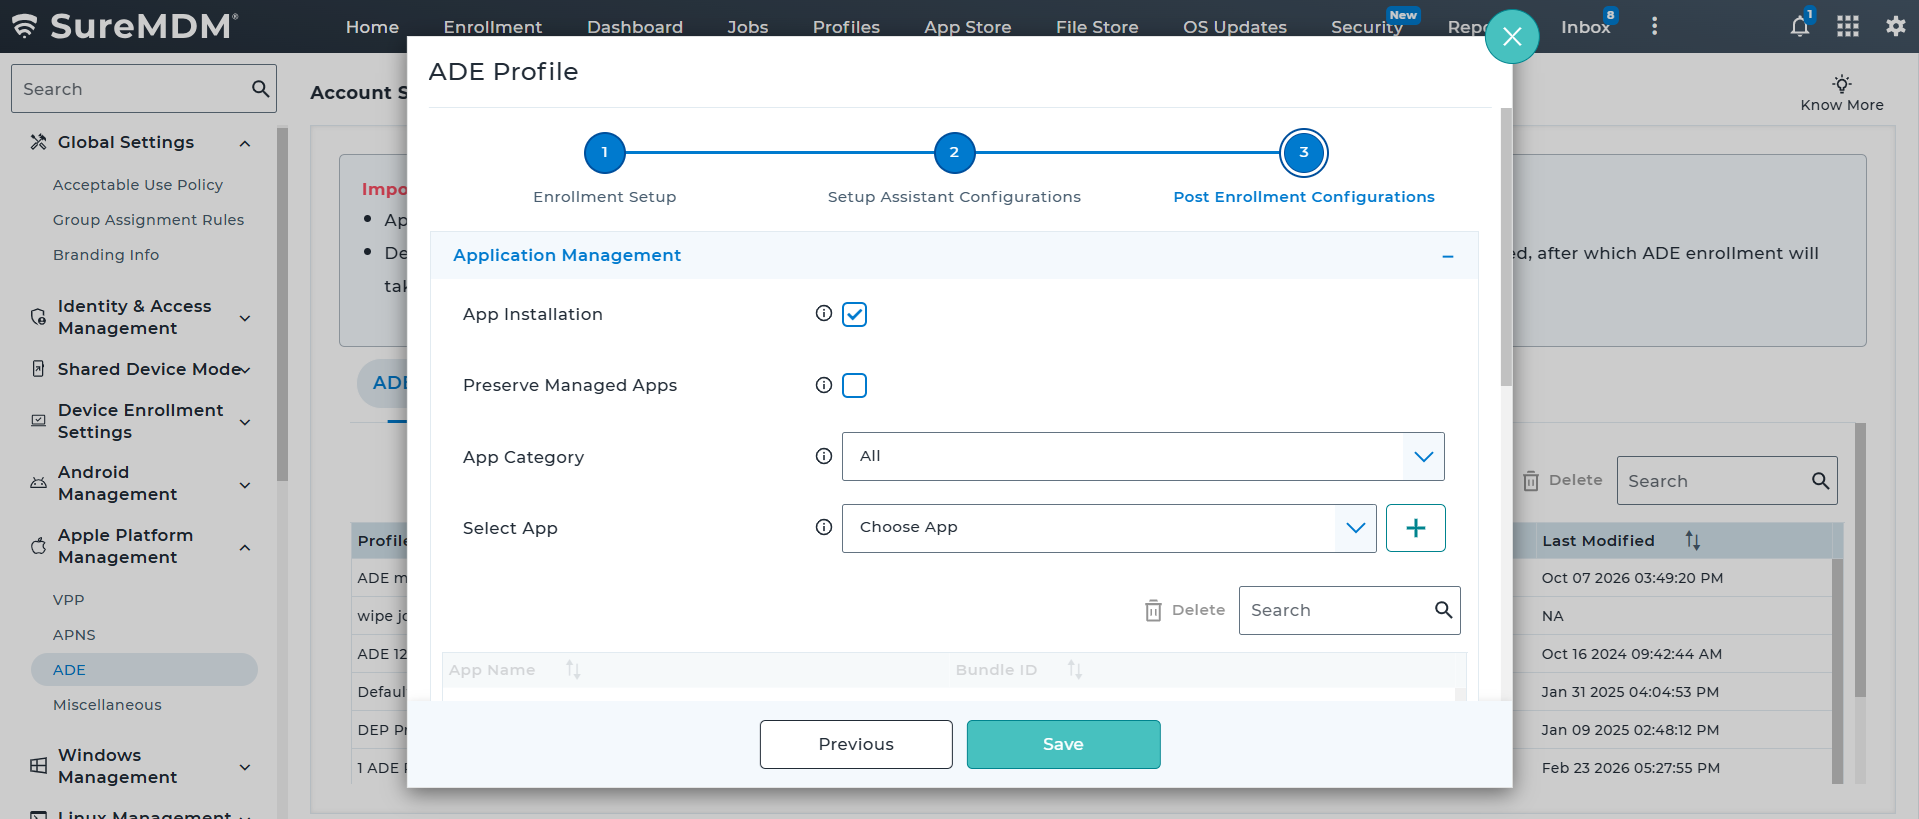
Task: Open Acceptable Use Policy in the sidebar
Action: tap(138, 185)
